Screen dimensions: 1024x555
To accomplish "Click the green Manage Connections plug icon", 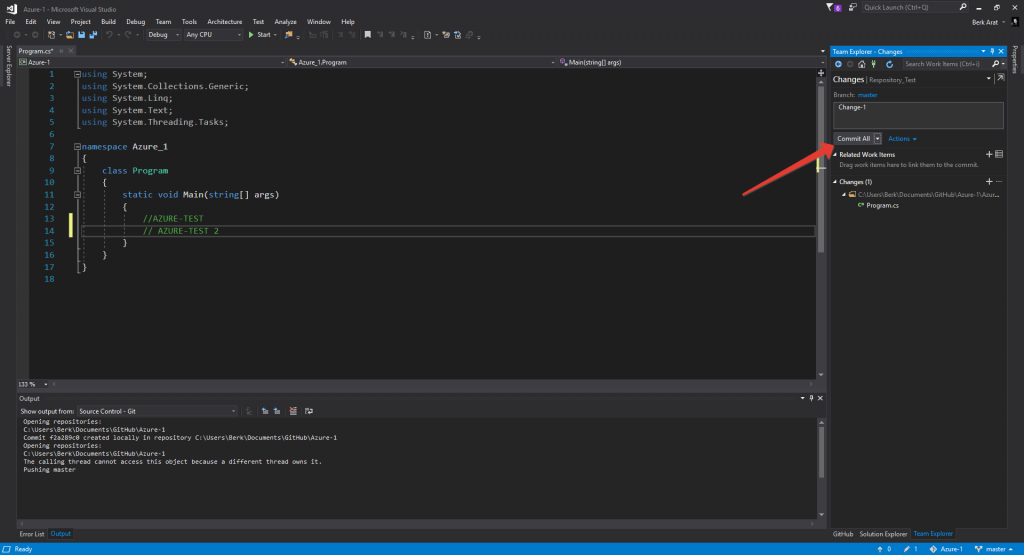I will click(x=874, y=64).
